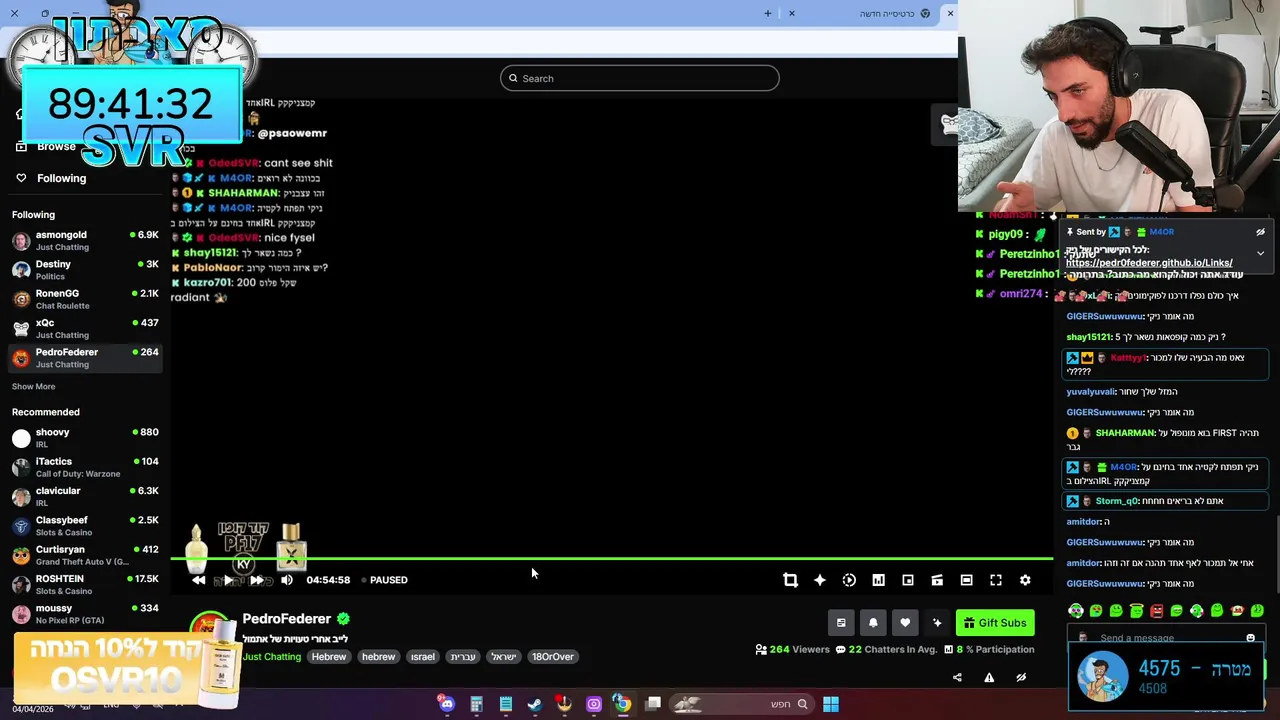Click the sparkle icon in player controls
The image size is (1280, 720).
pyautogui.click(x=820, y=580)
